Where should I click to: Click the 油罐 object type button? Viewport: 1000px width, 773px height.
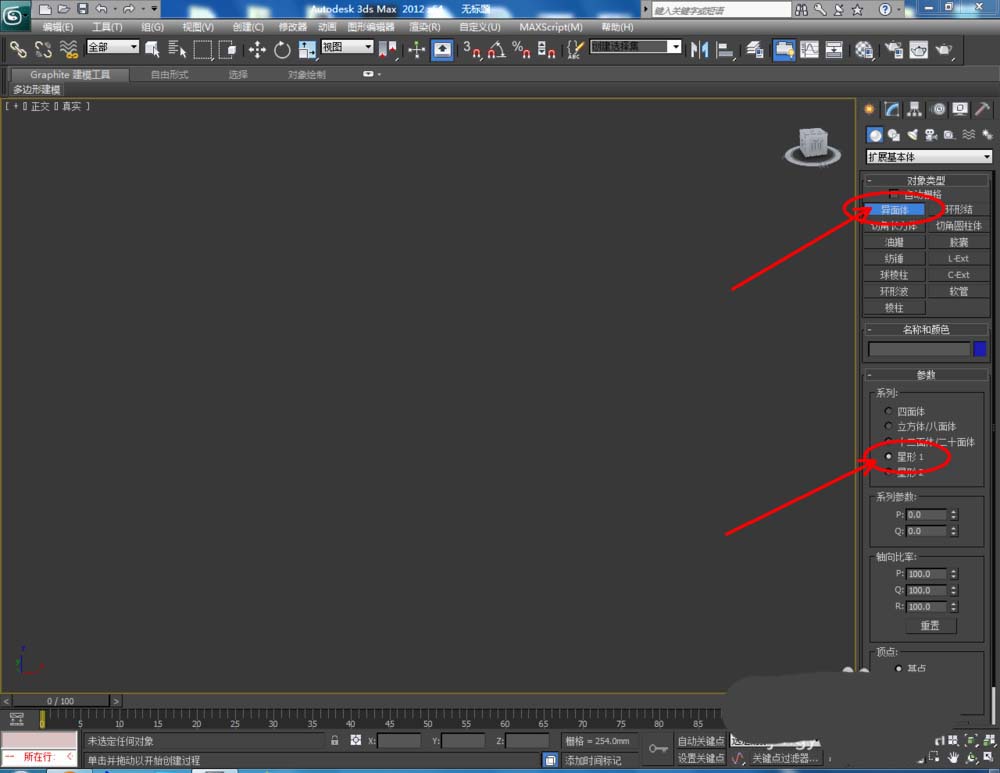click(x=894, y=242)
